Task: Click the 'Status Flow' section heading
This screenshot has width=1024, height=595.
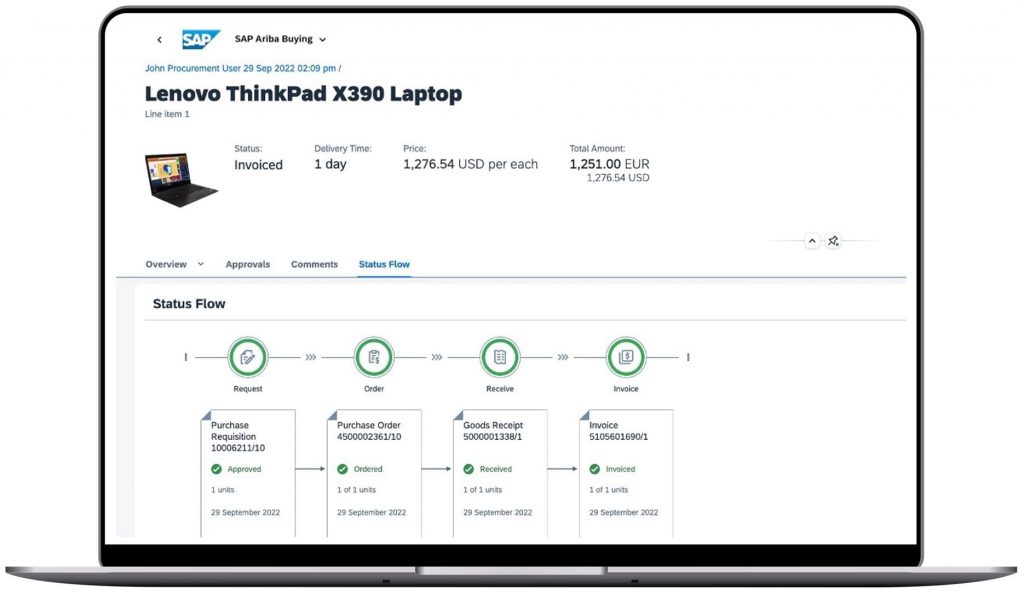Action: point(189,304)
